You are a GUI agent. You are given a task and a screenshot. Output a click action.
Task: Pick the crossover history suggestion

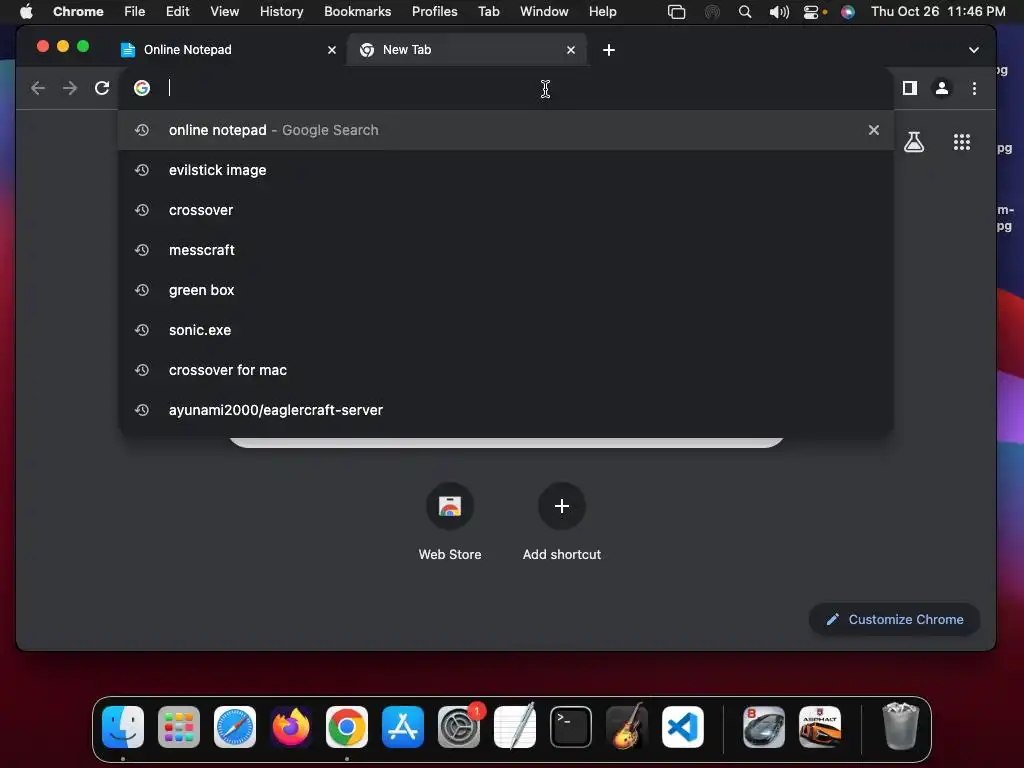pyautogui.click(x=505, y=210)
